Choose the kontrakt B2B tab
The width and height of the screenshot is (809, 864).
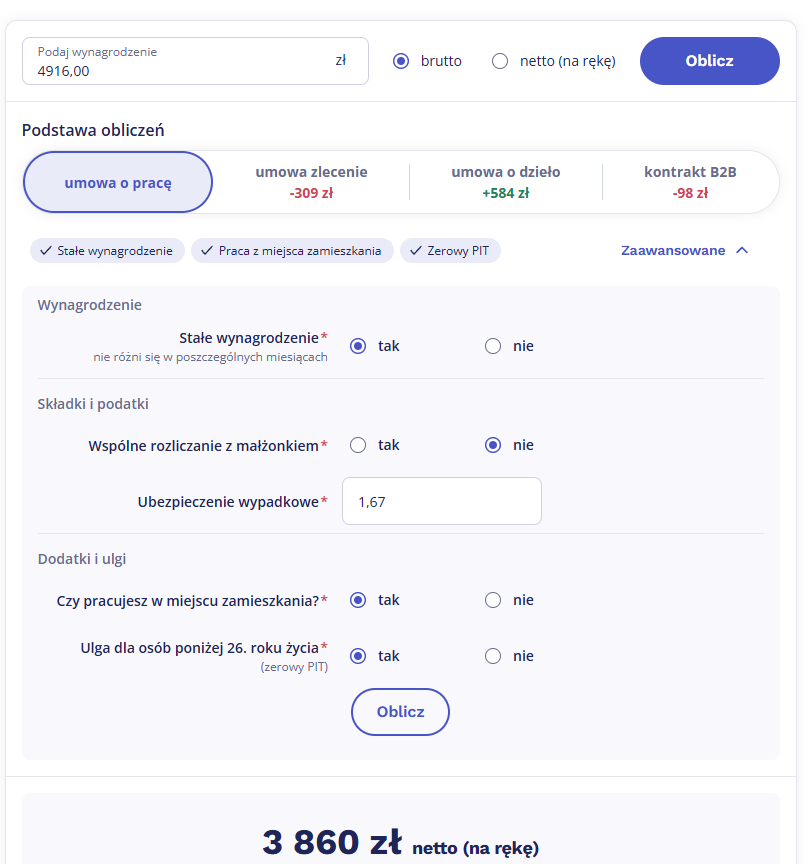pyautogui.click(x=690, y=182)
